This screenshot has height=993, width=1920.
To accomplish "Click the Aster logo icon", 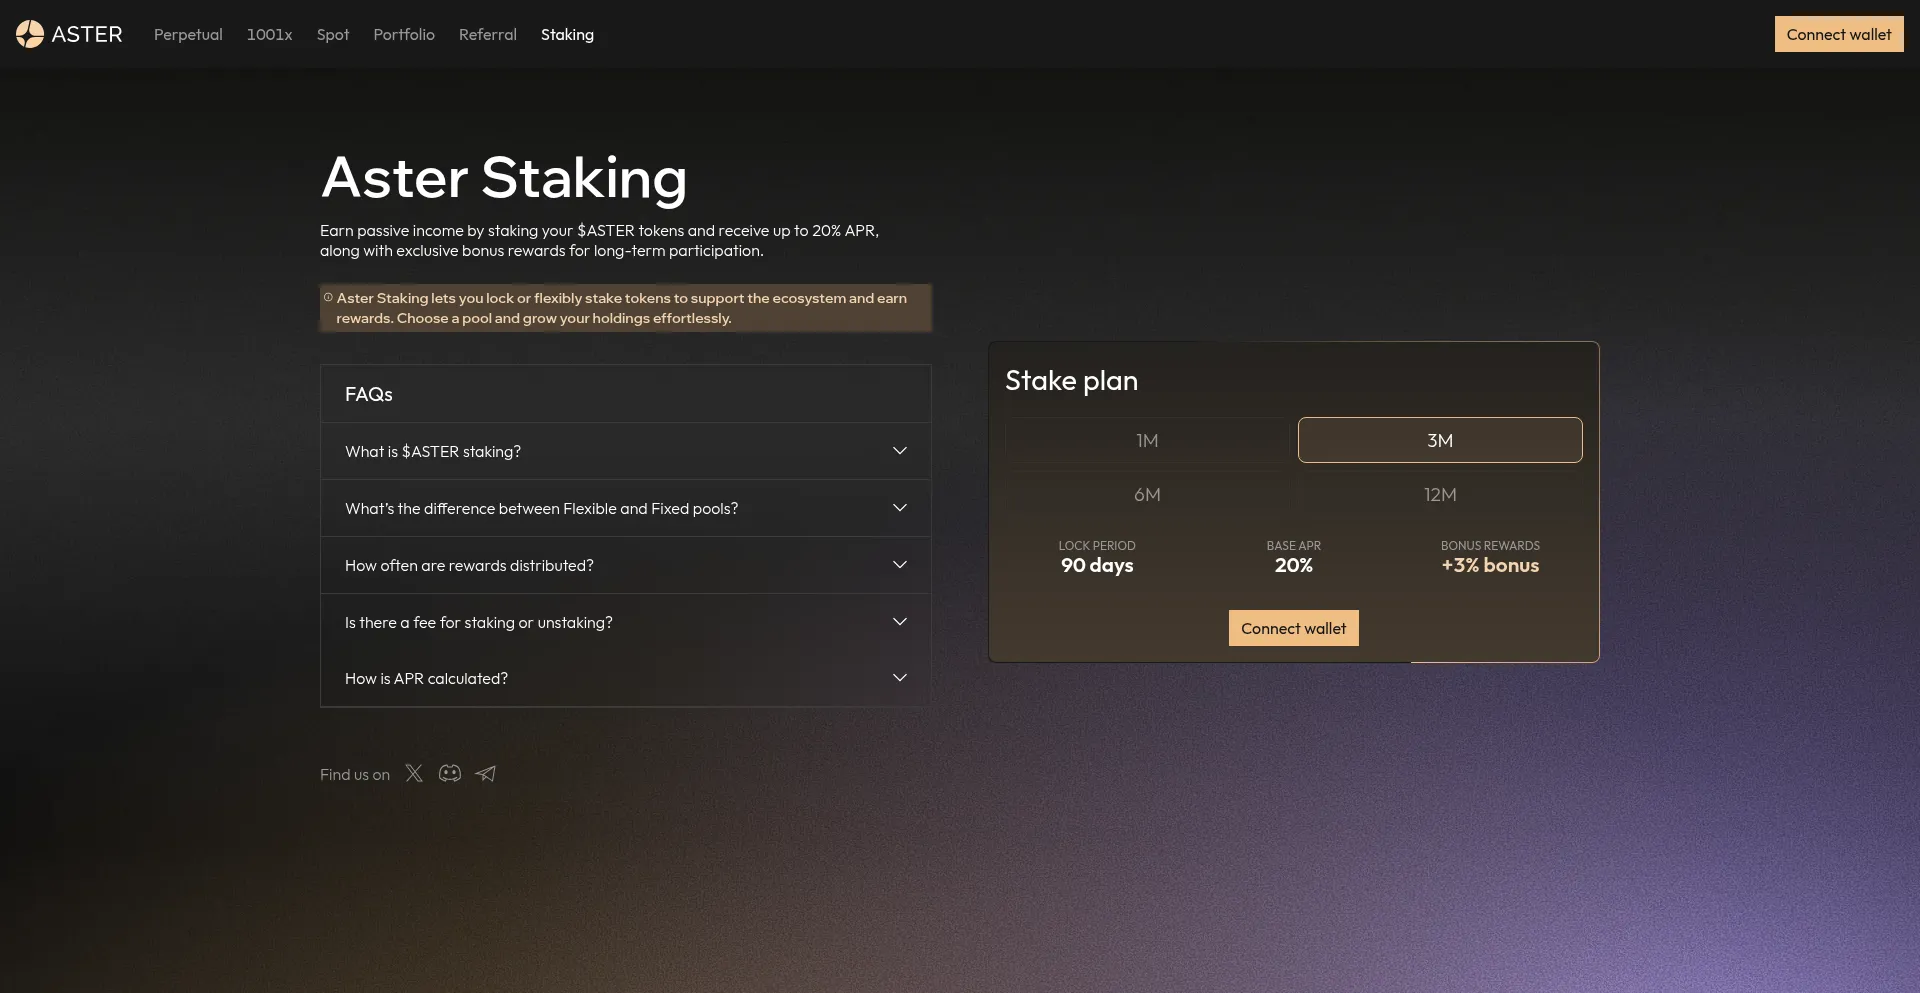I will [30, 34].
